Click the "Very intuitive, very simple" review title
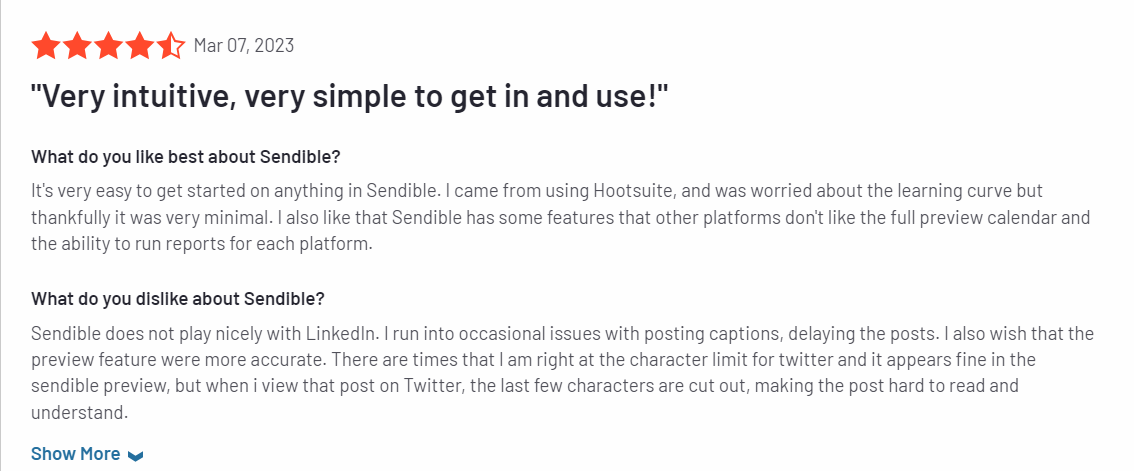 coord(351,97)
